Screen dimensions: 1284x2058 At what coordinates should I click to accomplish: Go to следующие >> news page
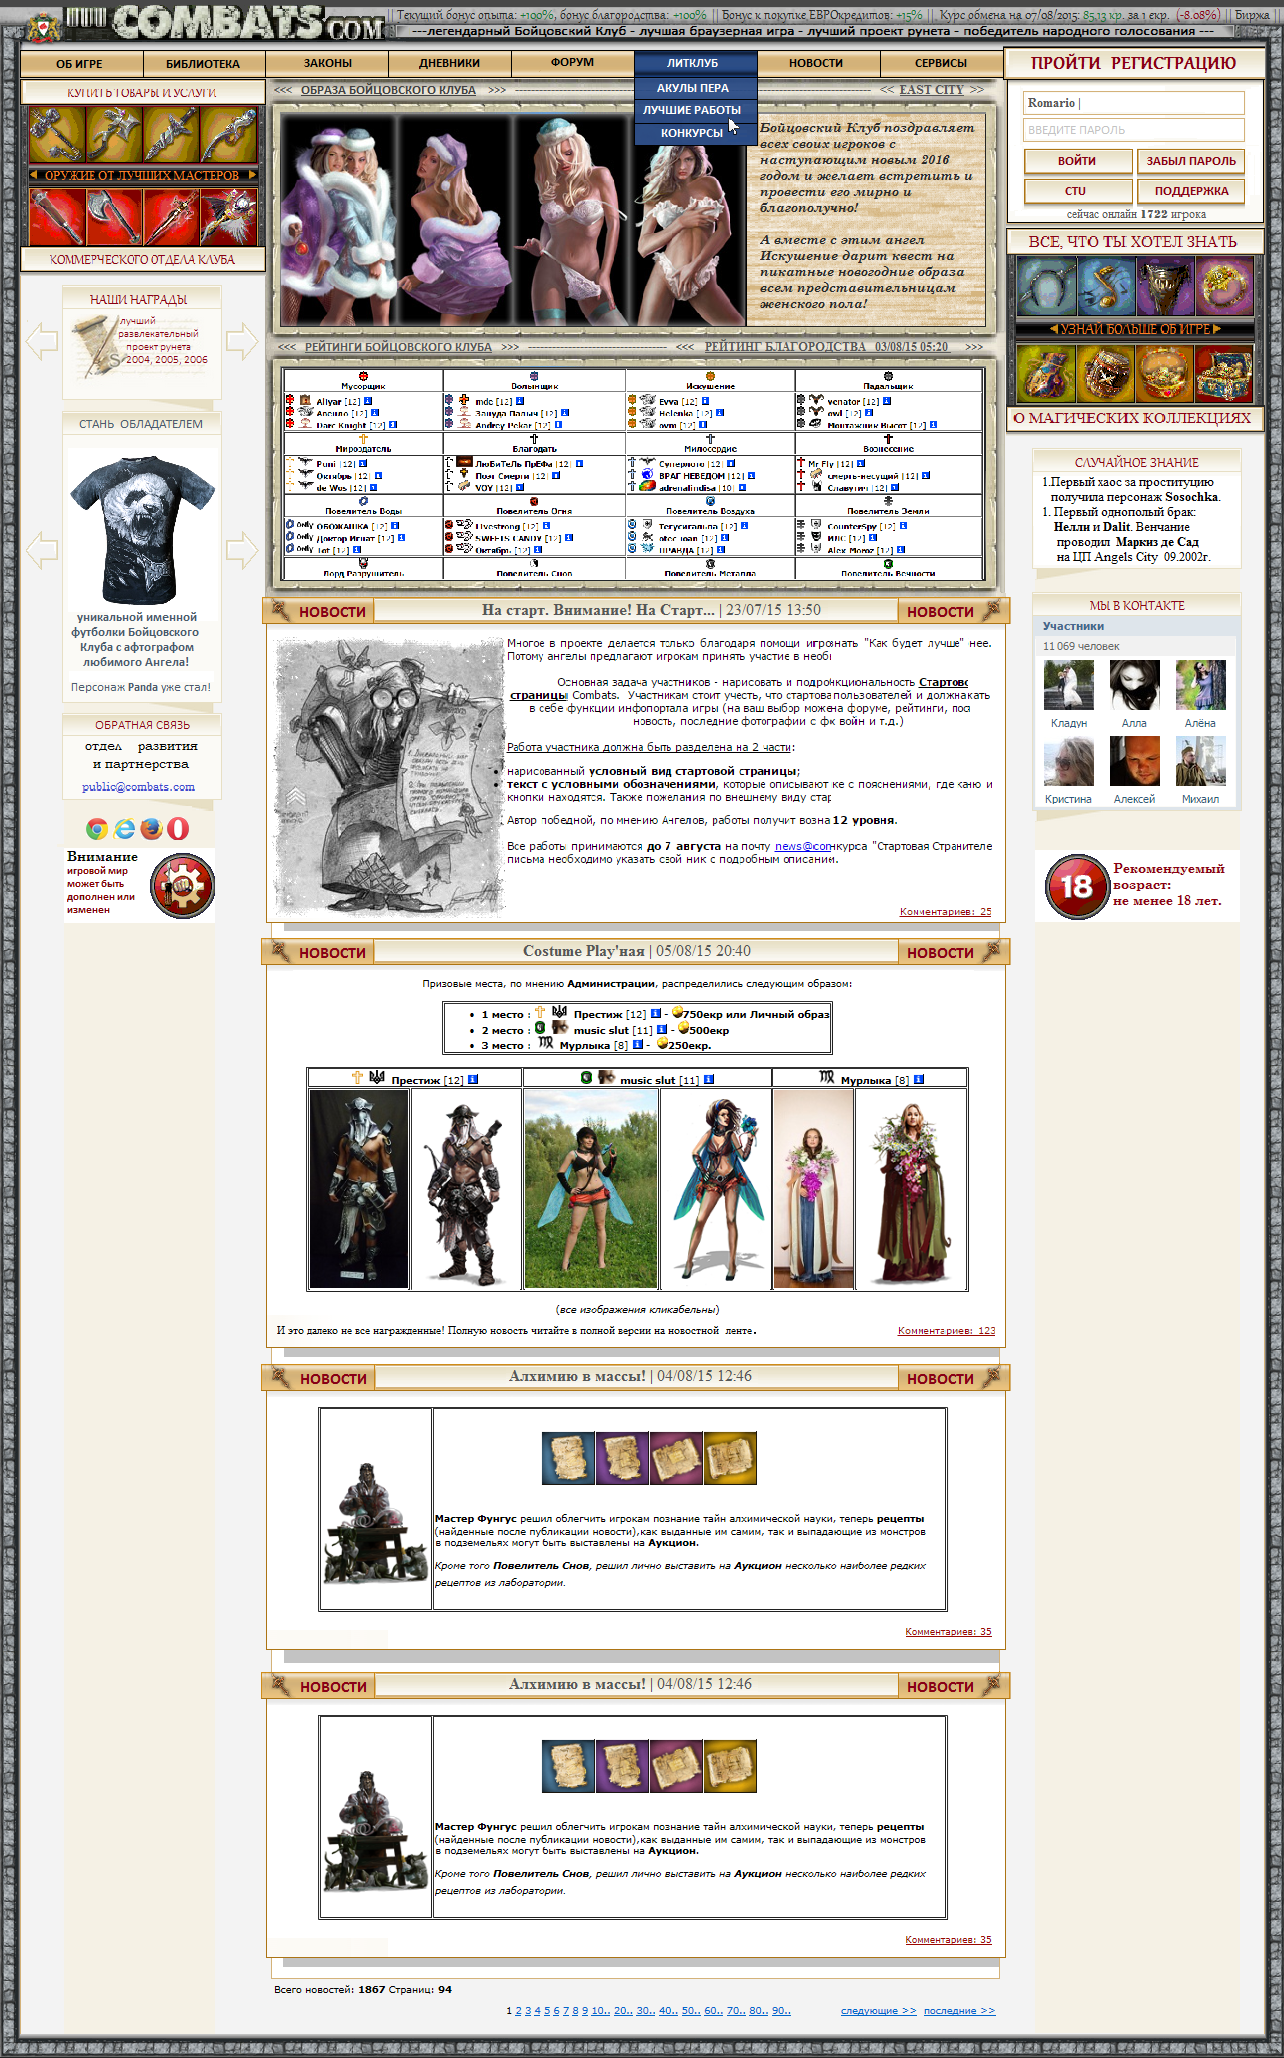pos(878,2011)
